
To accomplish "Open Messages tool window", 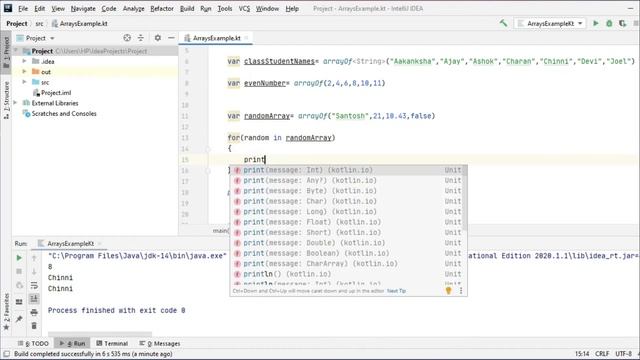I will (160, 343).
